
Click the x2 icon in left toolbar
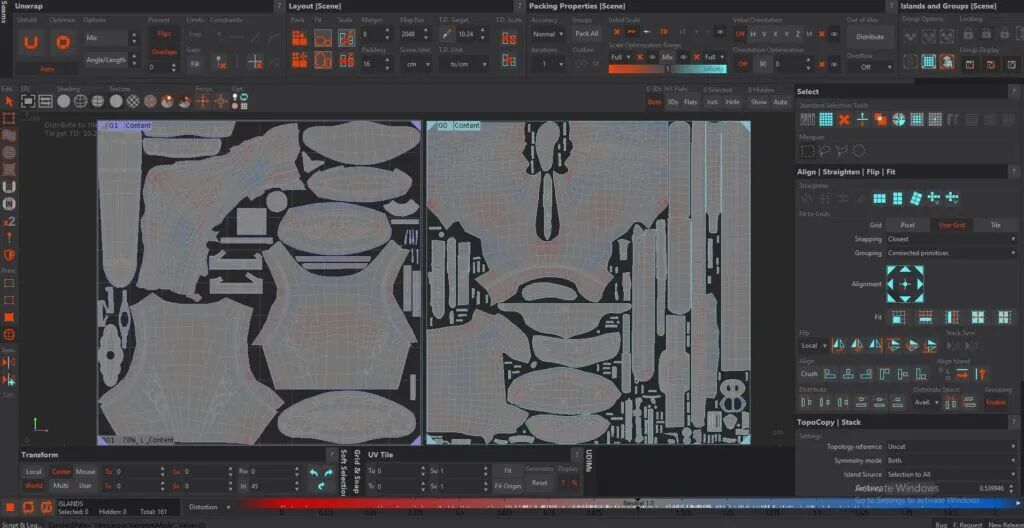(9, 222)
